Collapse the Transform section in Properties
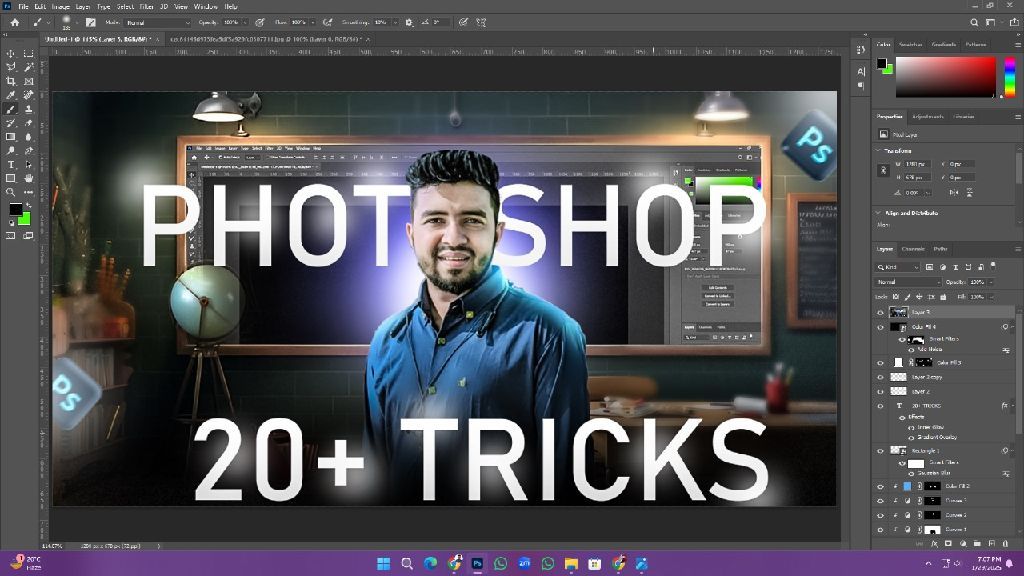 click(879, 151)
